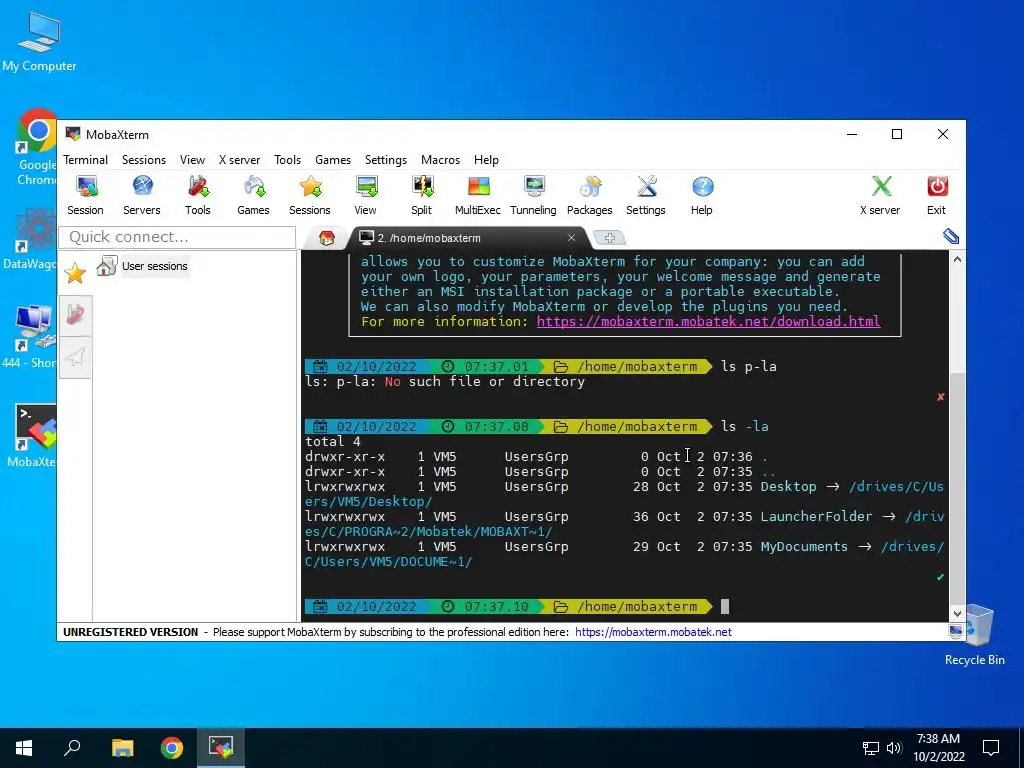Select the Macros paper-plane sidebar tab
Screen dimensions: 1024x768
click(75, 357)
